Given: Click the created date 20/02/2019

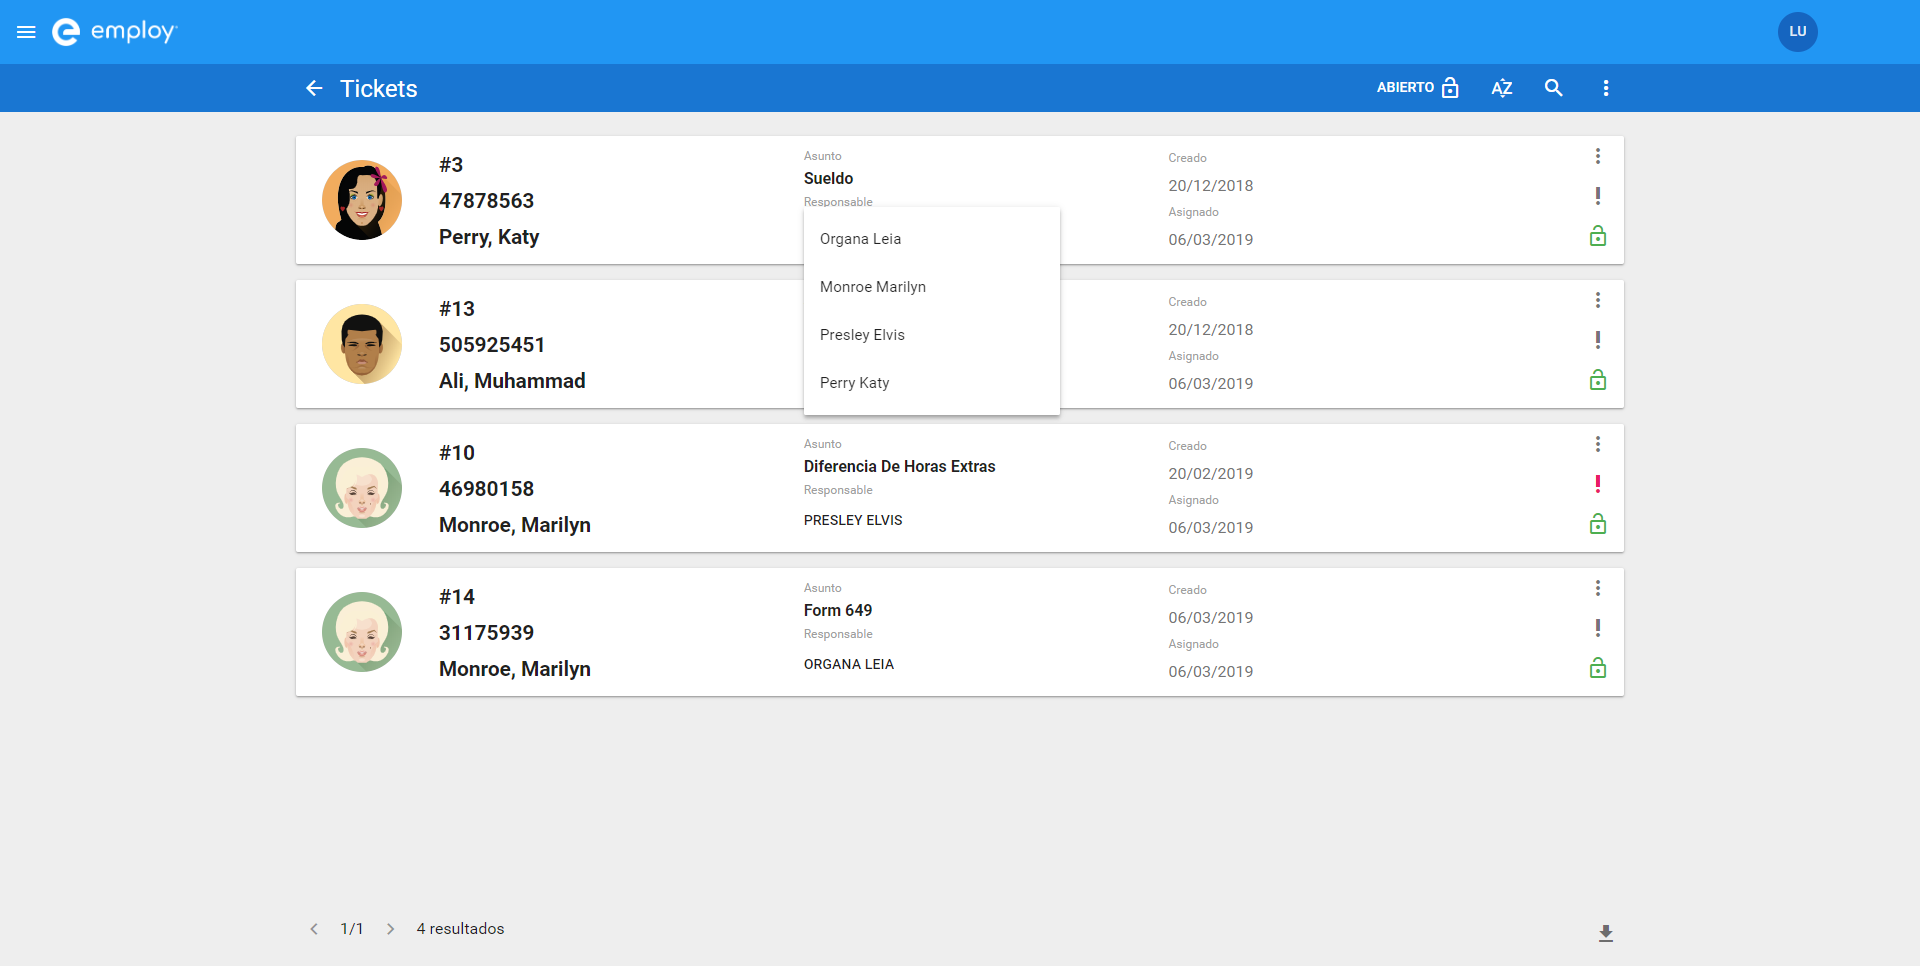Looking at the screenshot, I should 1210,474.
